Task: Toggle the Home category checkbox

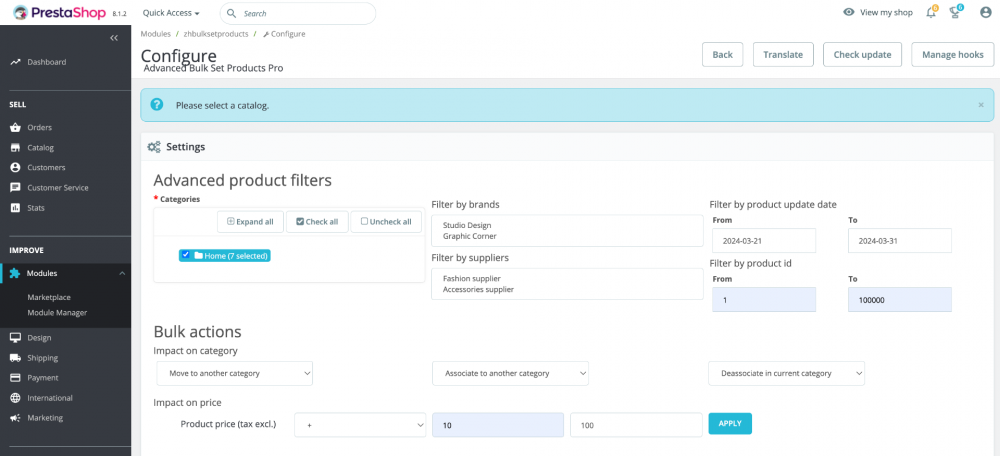Action: 186,255
